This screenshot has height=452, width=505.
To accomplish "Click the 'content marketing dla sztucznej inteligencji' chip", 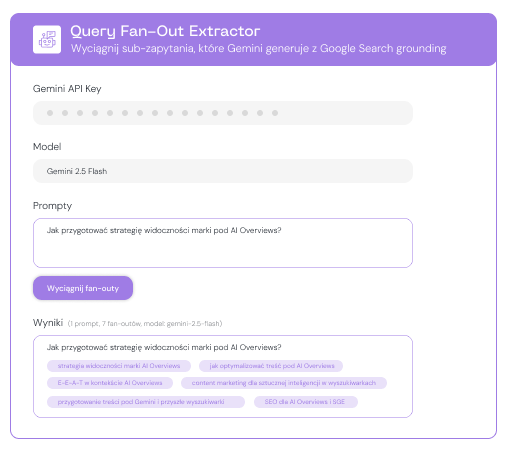I will coord(284,383).
